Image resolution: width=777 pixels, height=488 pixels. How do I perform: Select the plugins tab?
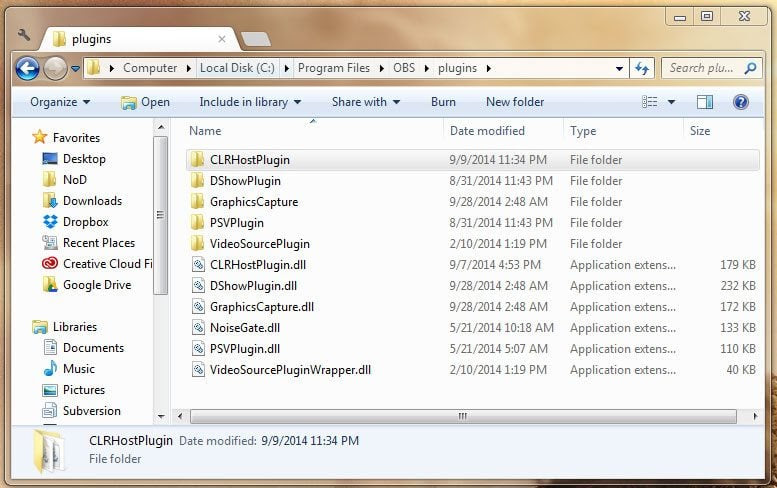tap(139, 39)
